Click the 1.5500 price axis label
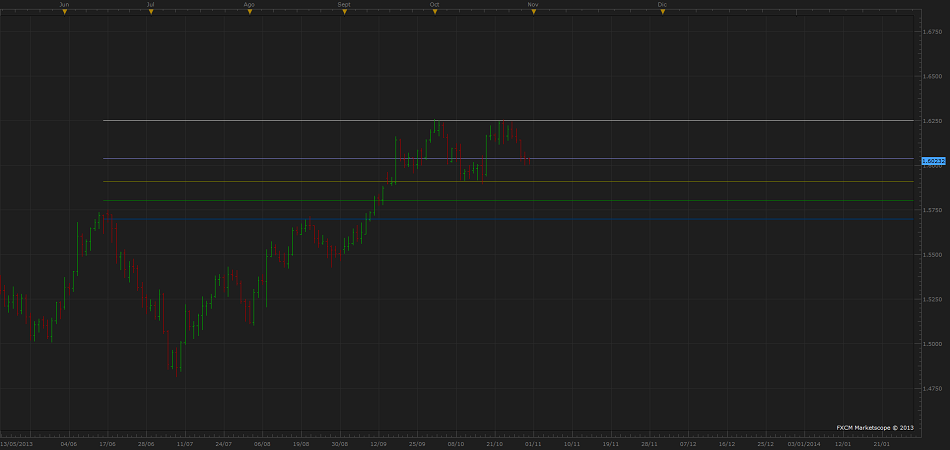The width and height of the screenshot is (950, 450). click(932, 255)
